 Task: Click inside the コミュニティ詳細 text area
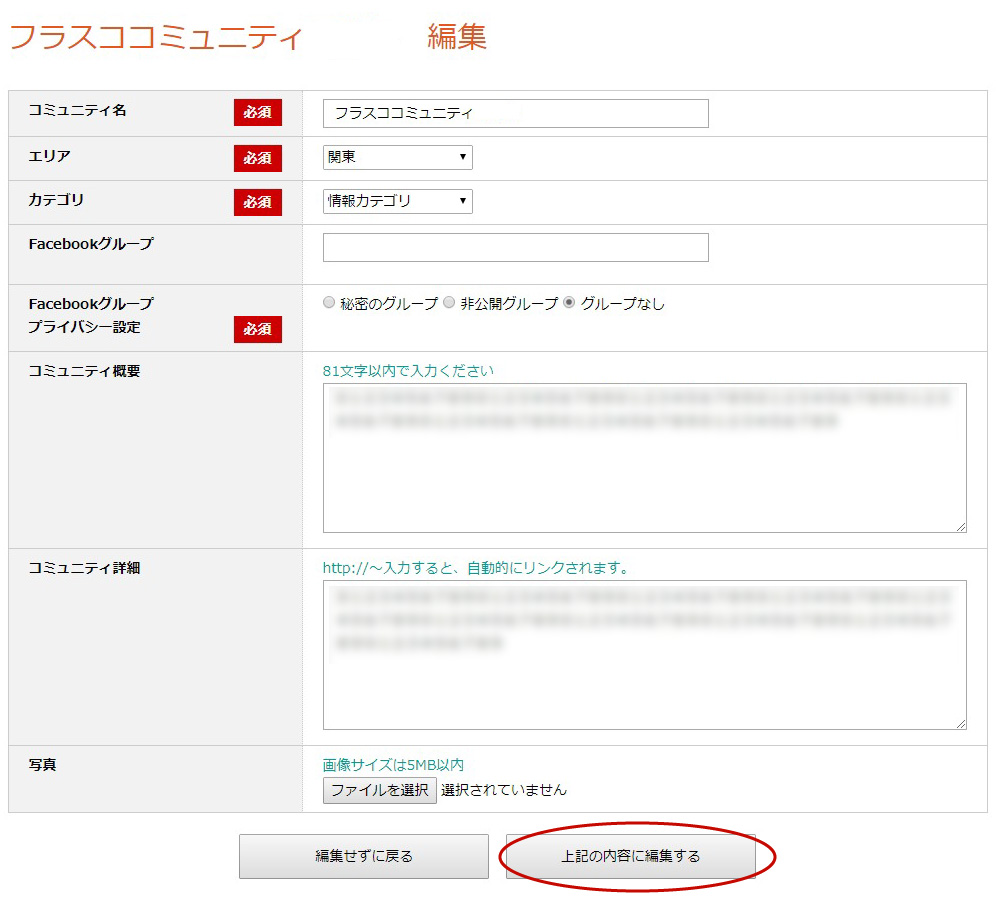point(645,655)
